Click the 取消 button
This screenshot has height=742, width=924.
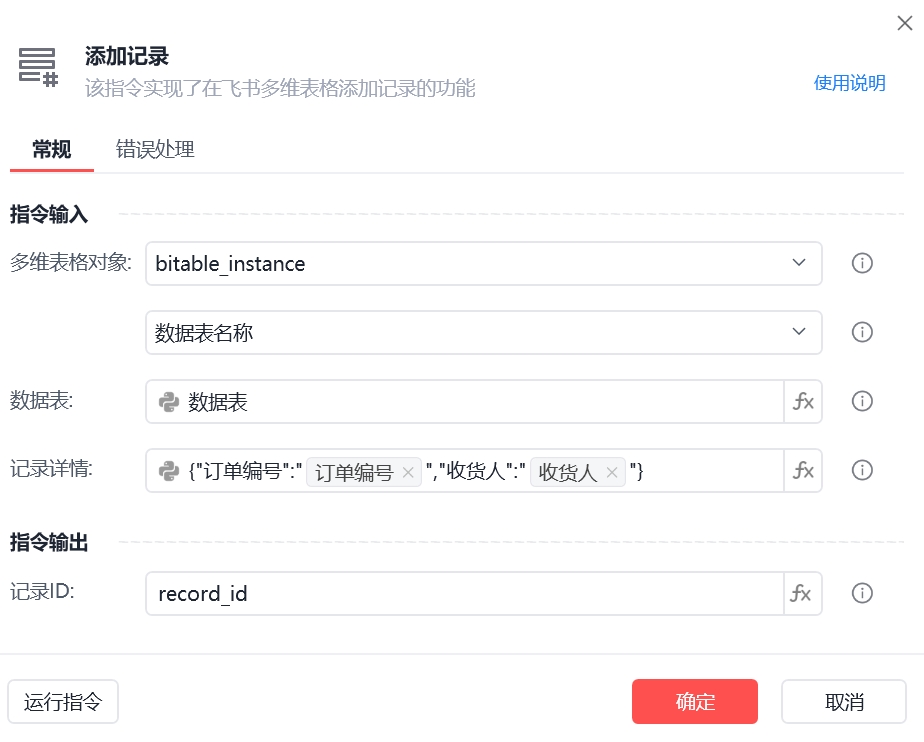[x=843, y=701]
